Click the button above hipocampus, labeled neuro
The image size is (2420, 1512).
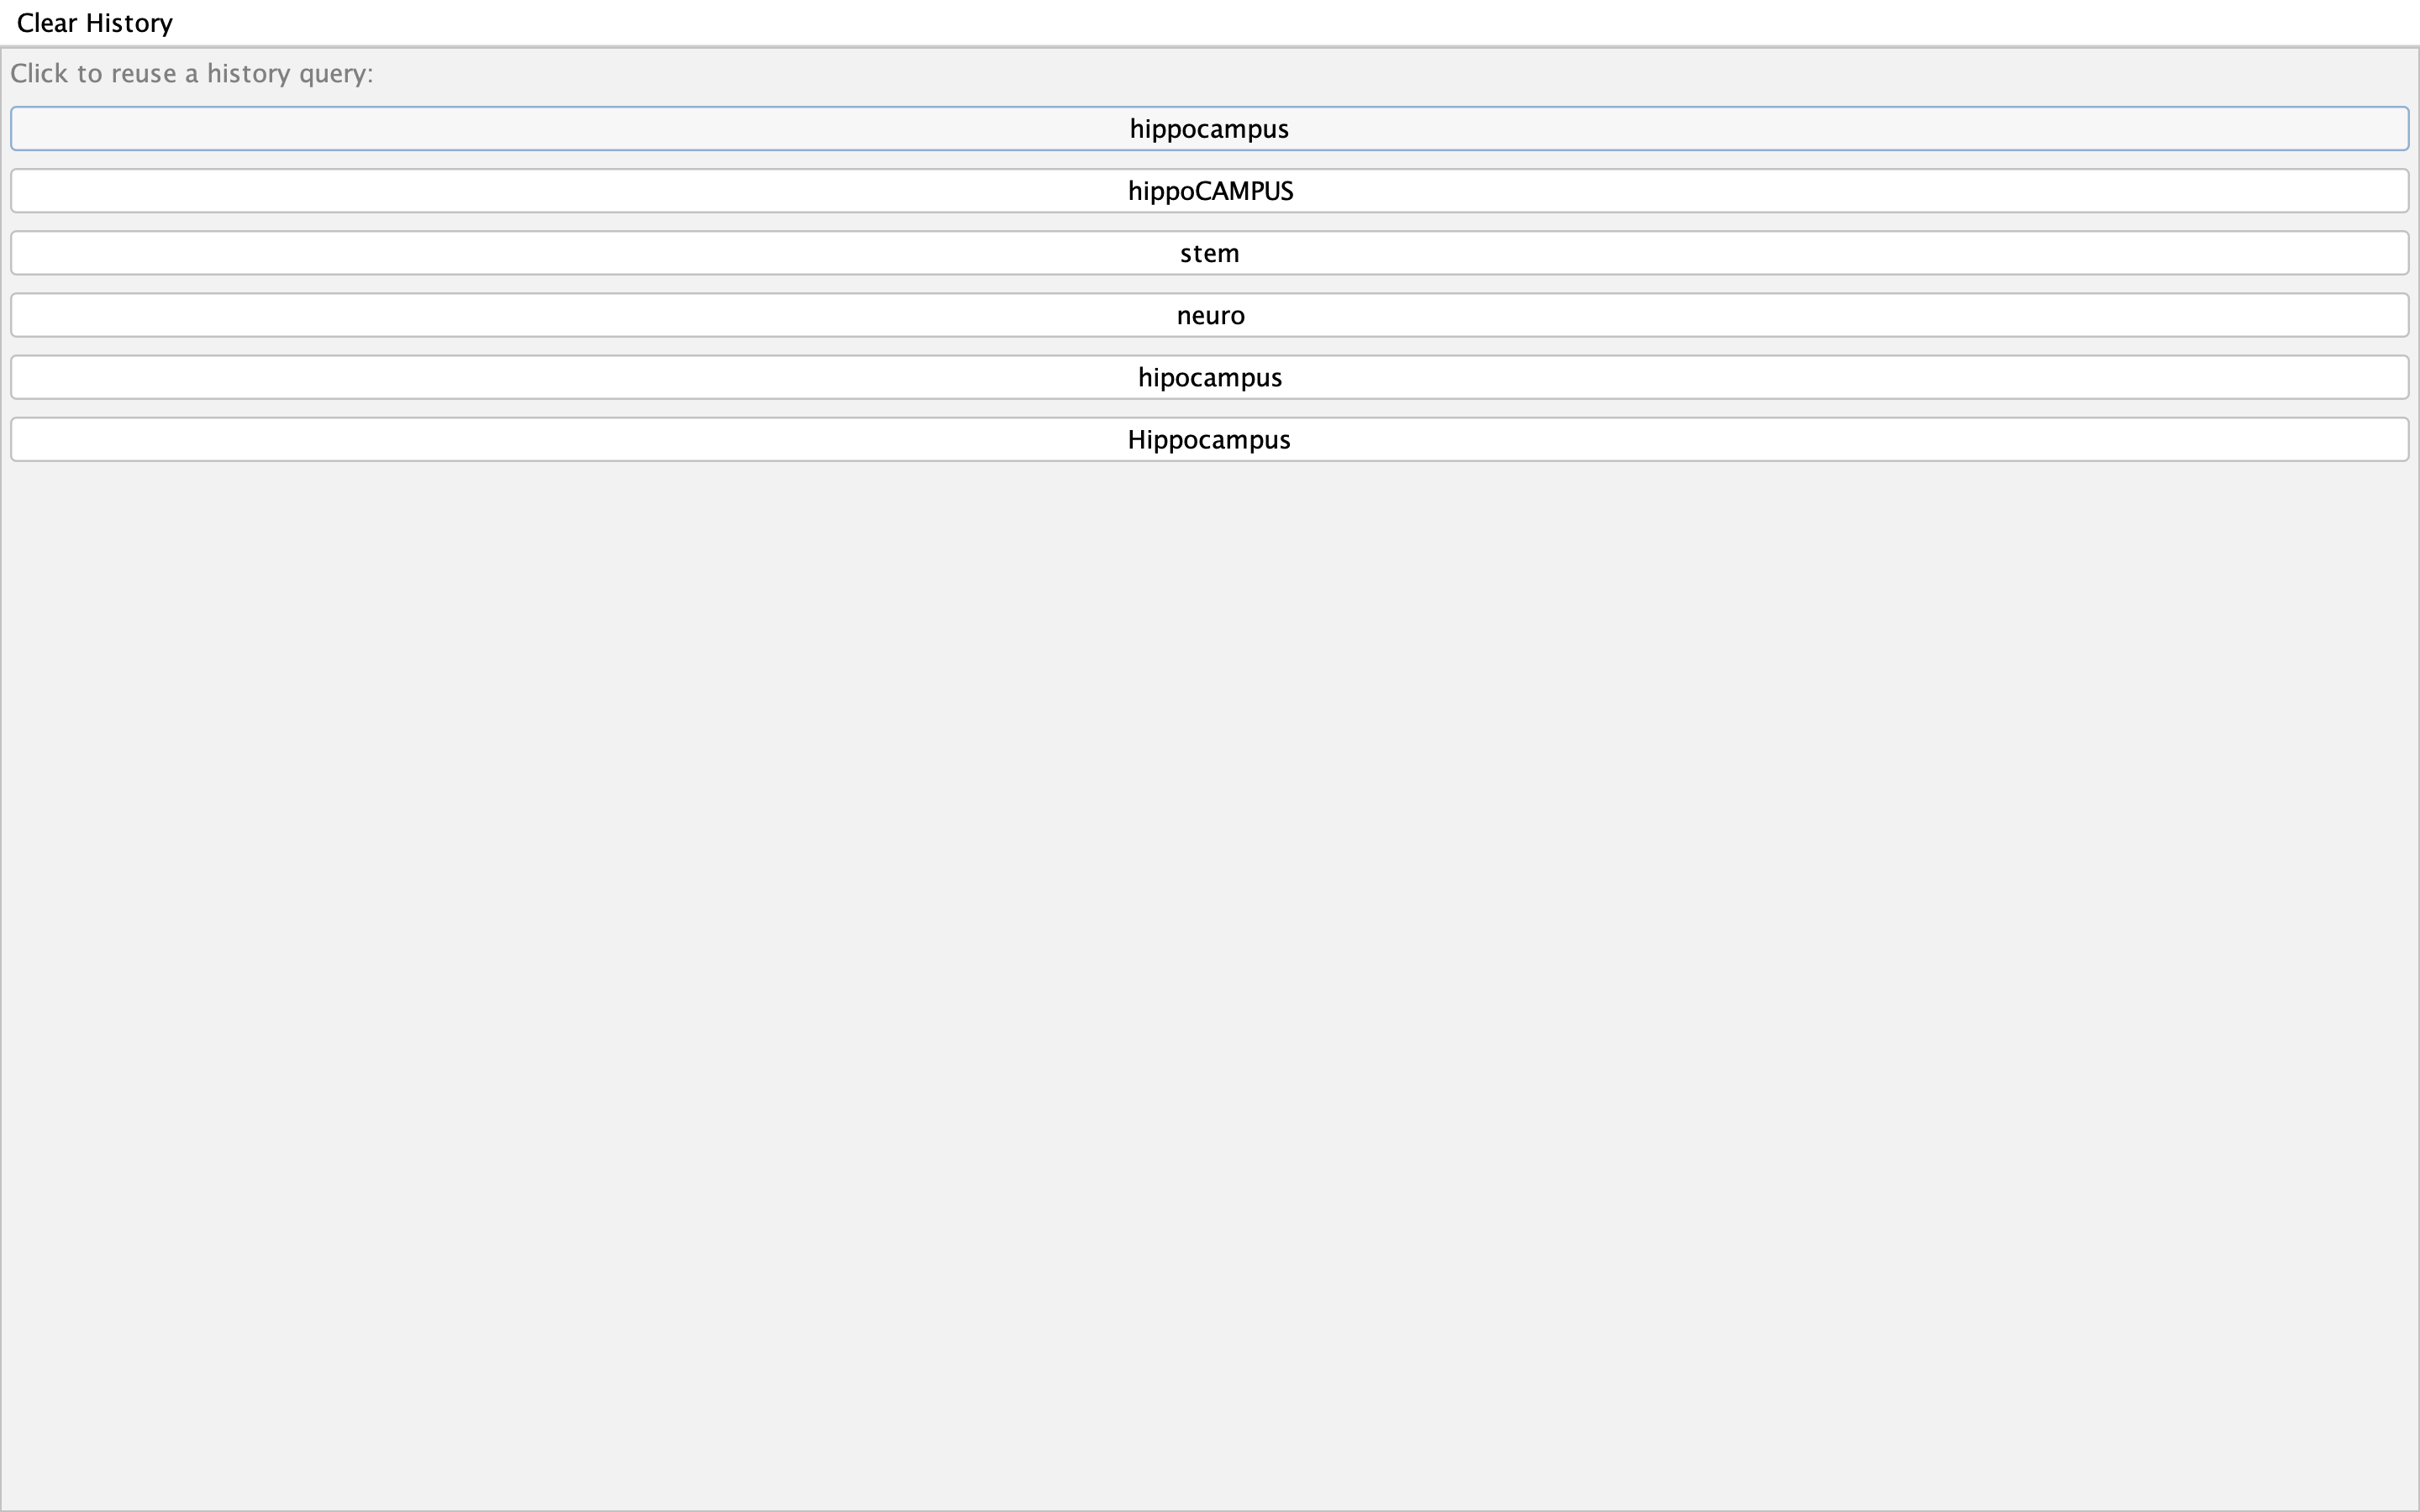(1209, 315)
